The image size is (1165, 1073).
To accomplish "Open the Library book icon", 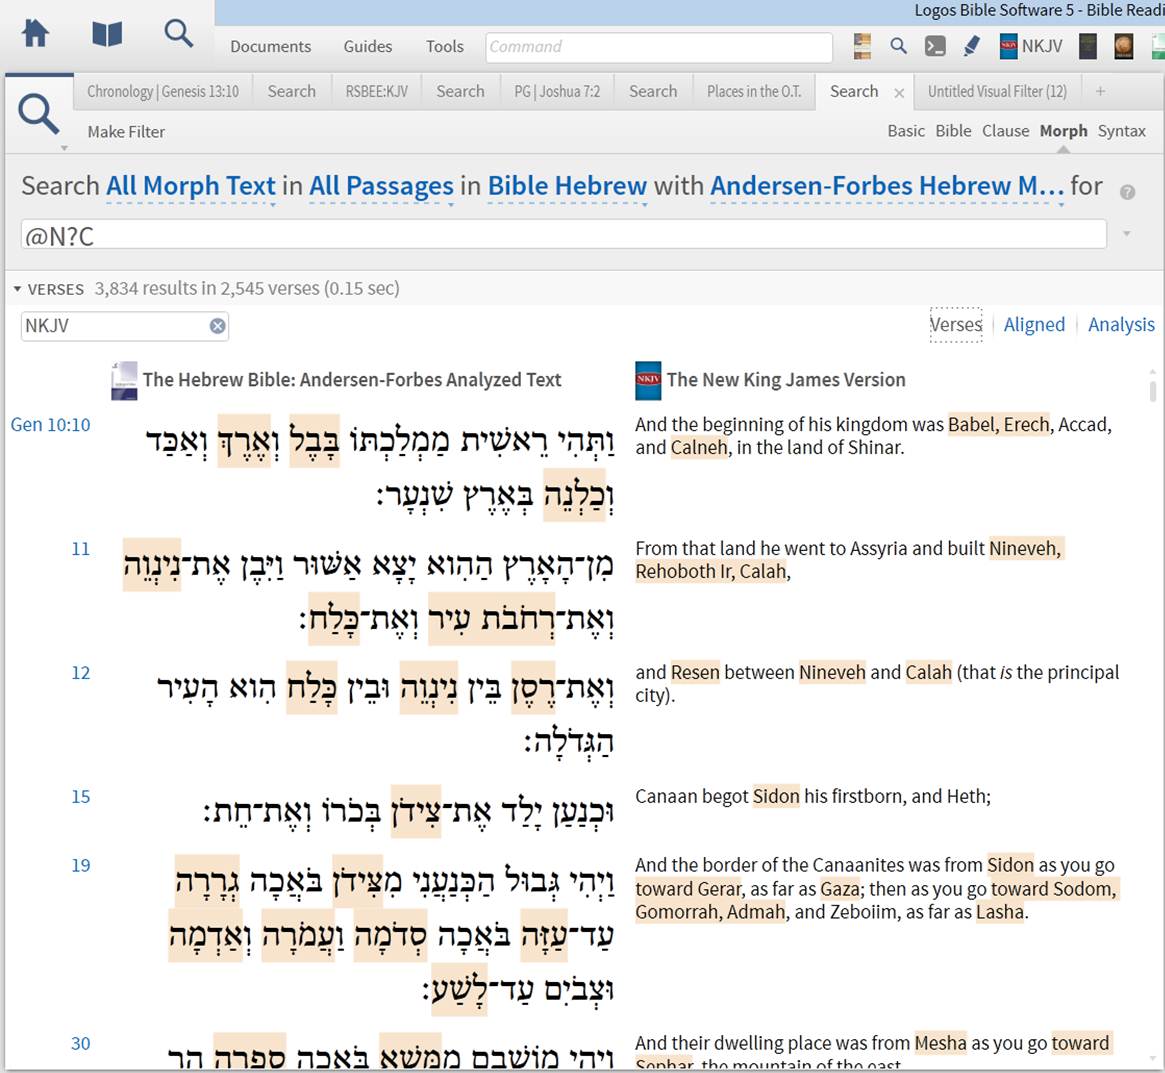I will click(106, 33).
